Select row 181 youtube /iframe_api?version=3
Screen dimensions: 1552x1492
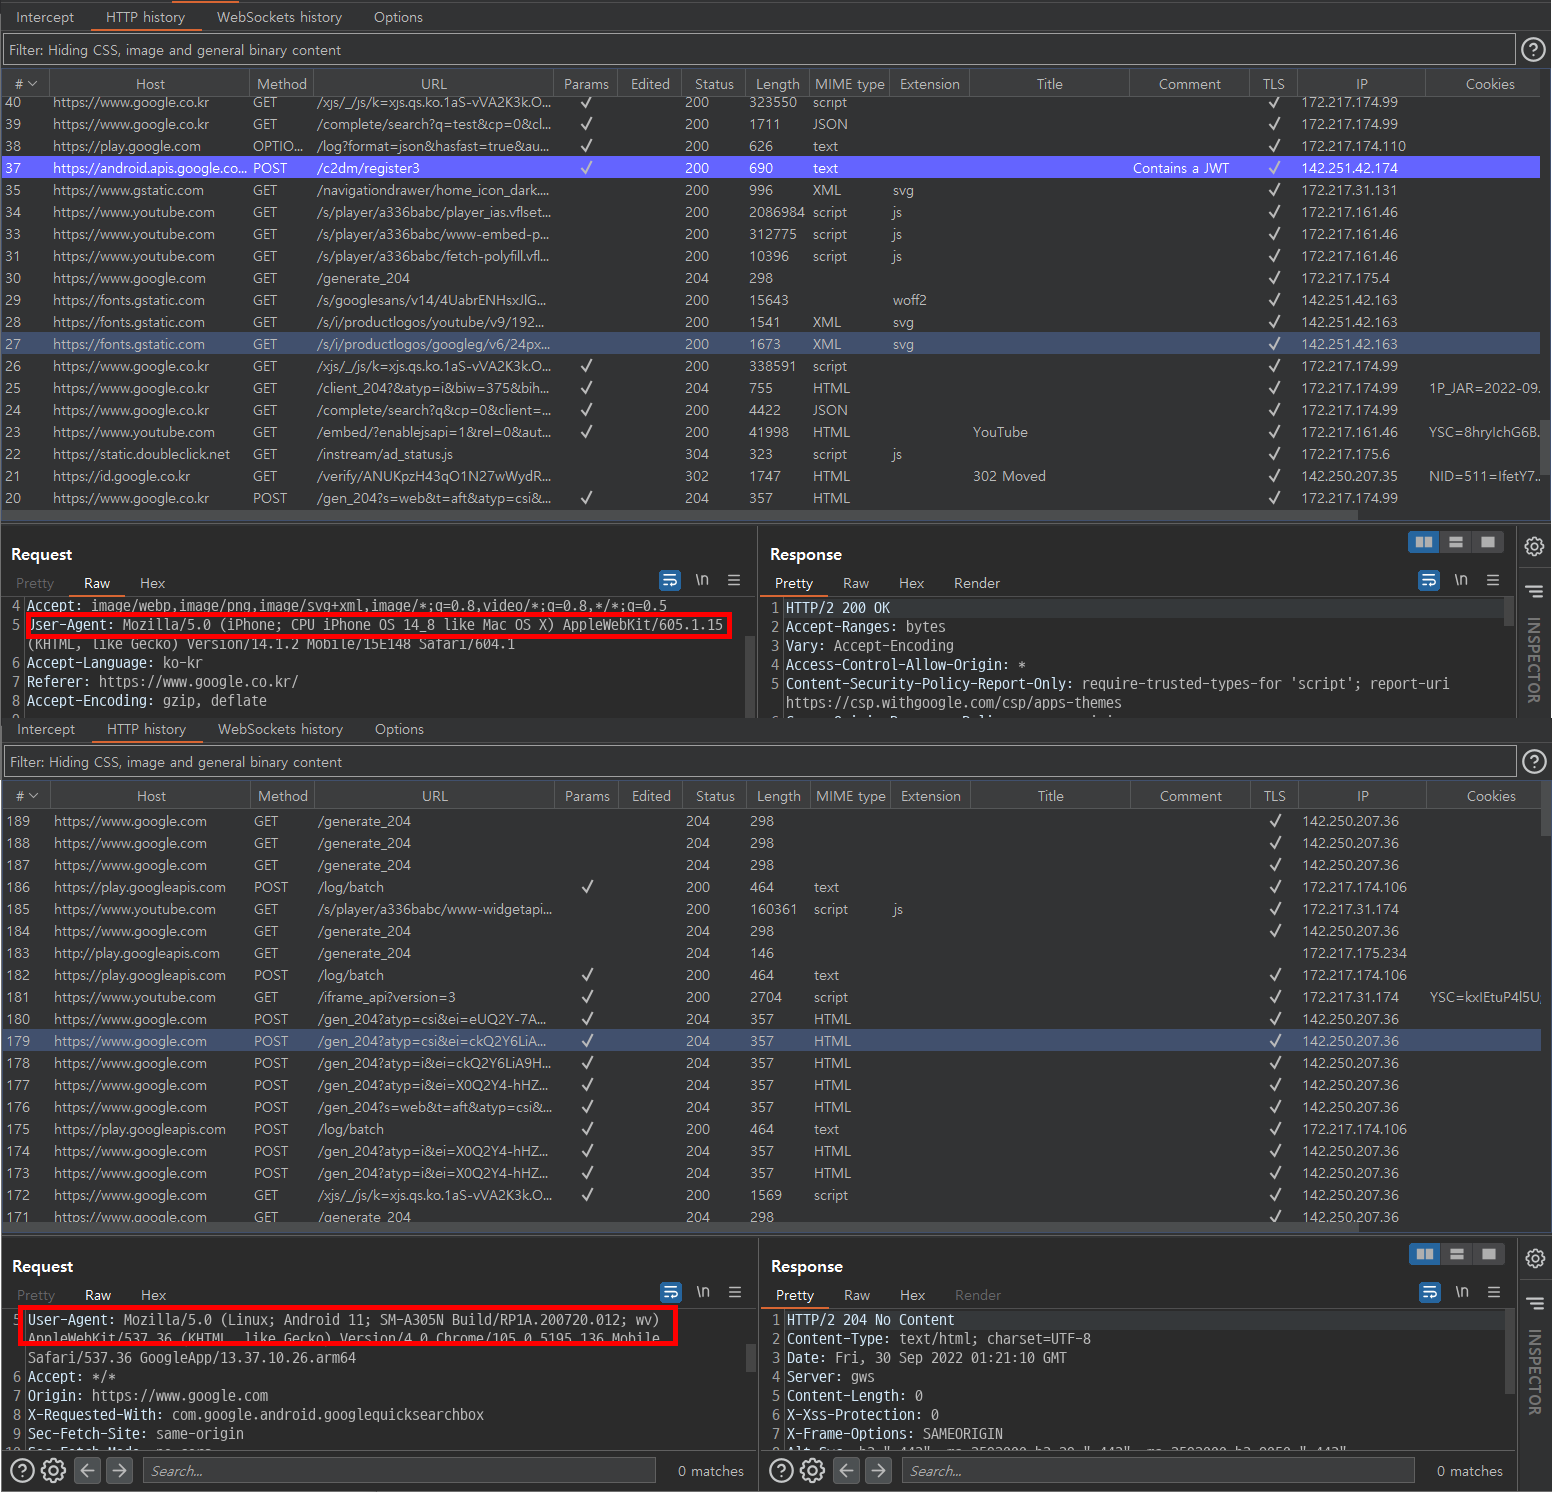(x=771, y=997)
